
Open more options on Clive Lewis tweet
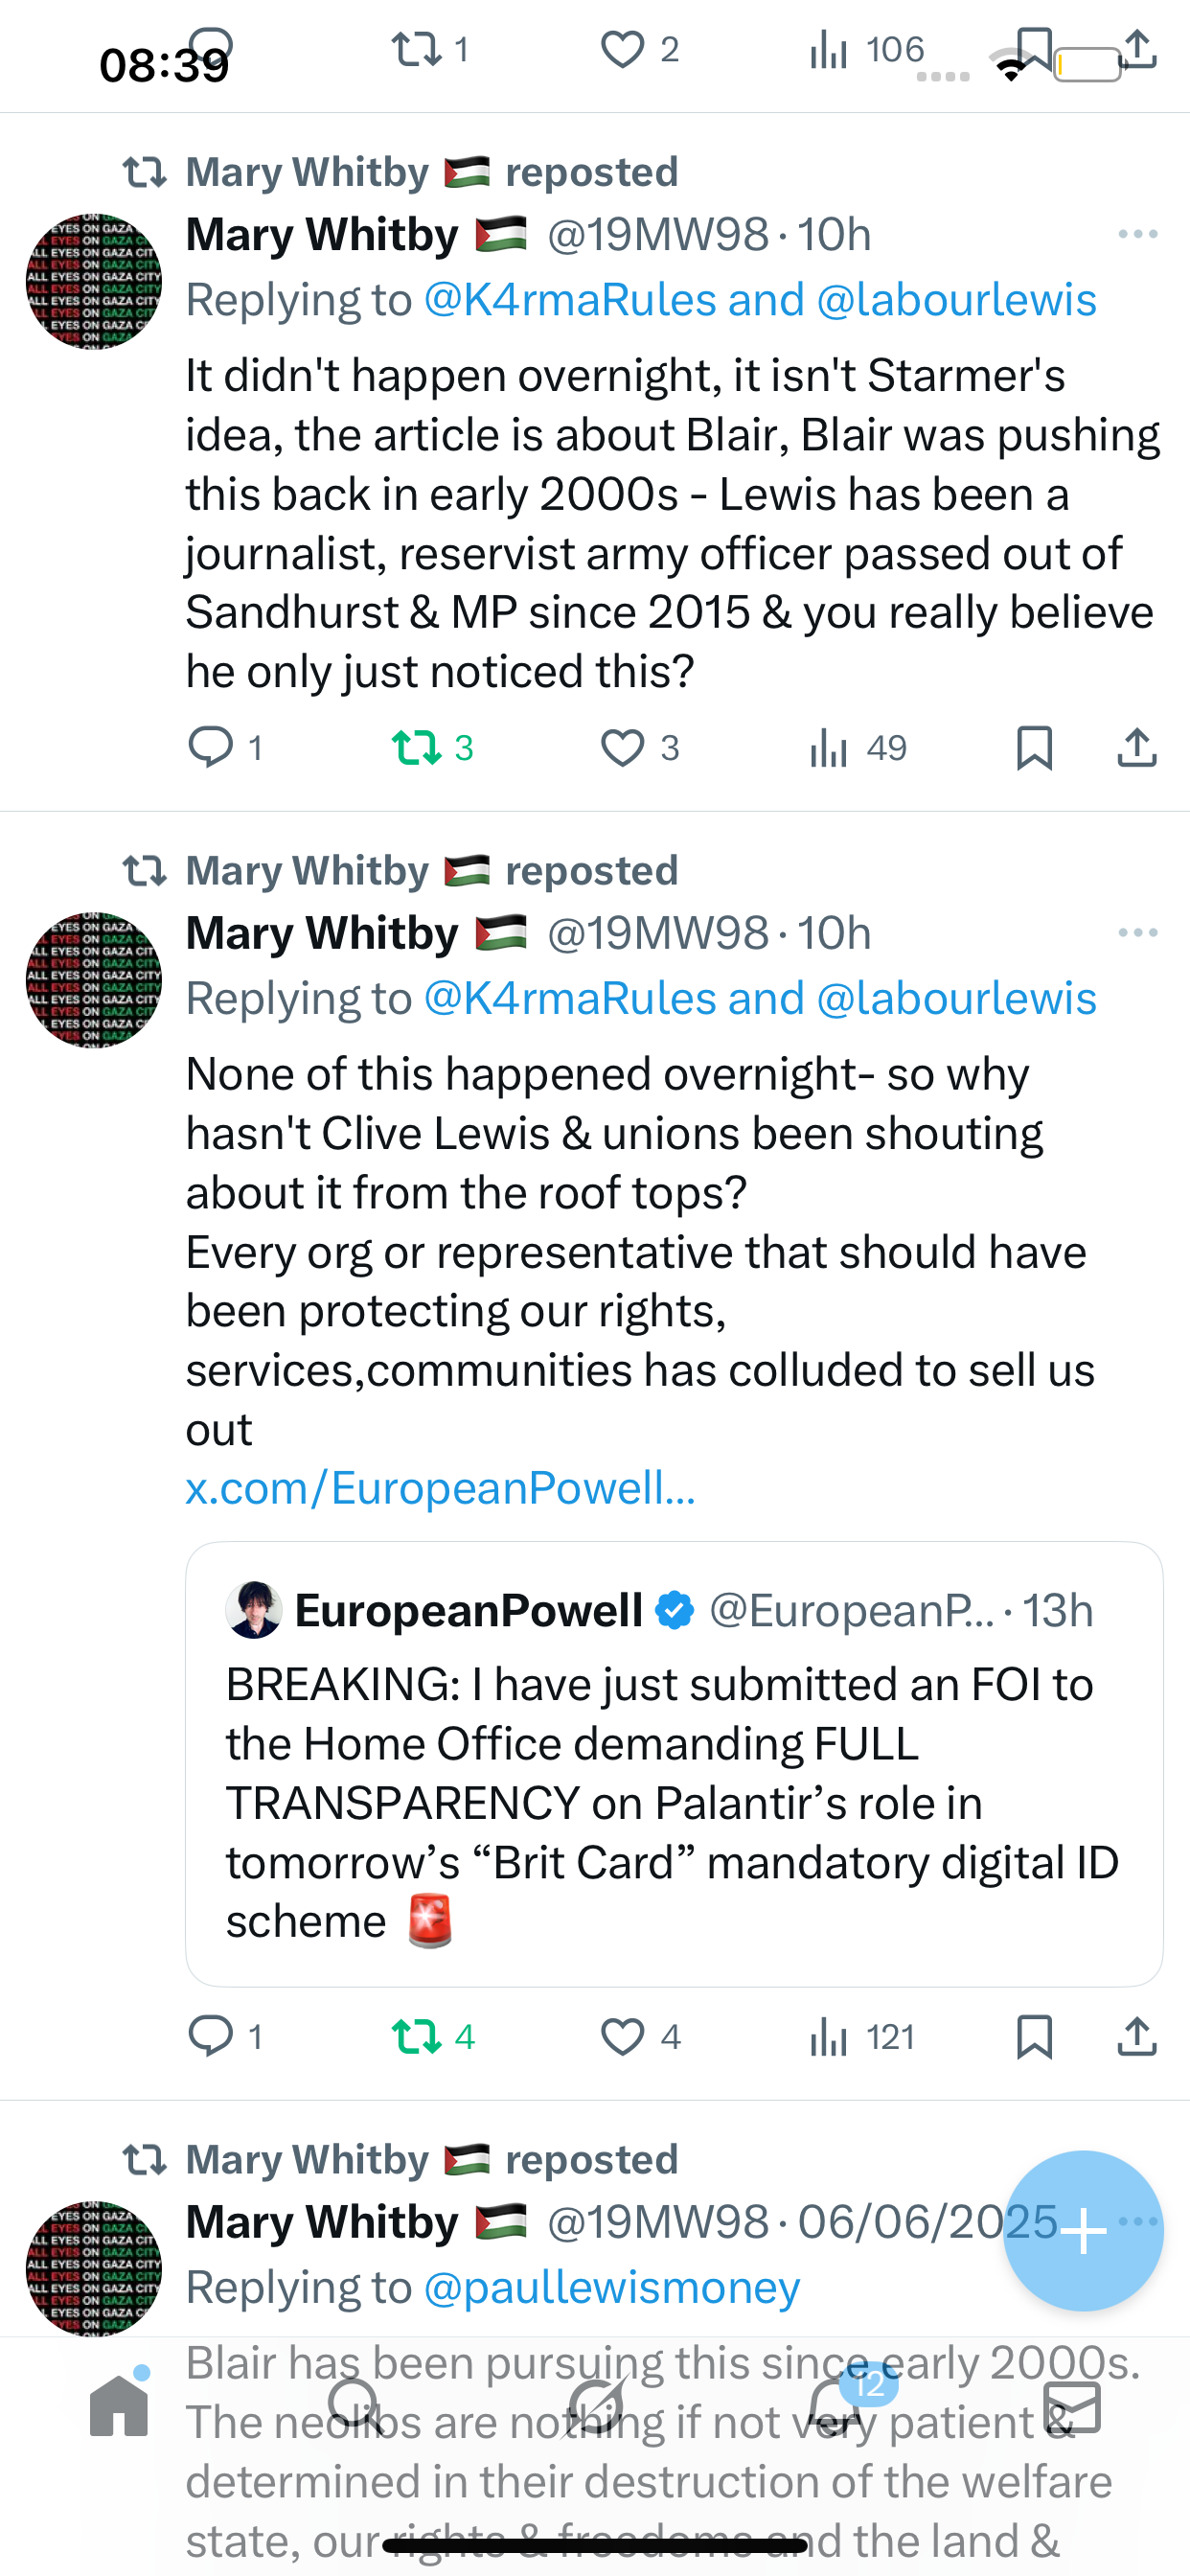point(1137,933)
